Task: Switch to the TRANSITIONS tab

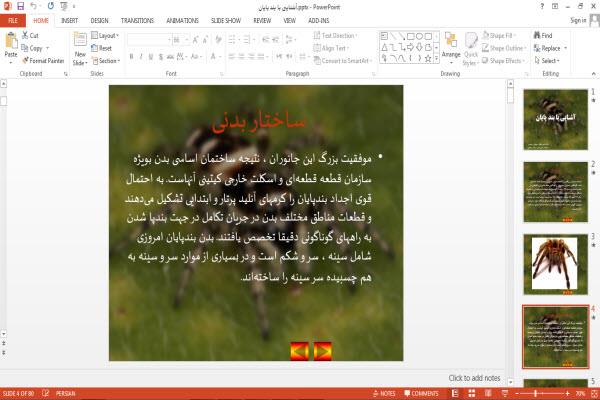Action: coord(137,21)
